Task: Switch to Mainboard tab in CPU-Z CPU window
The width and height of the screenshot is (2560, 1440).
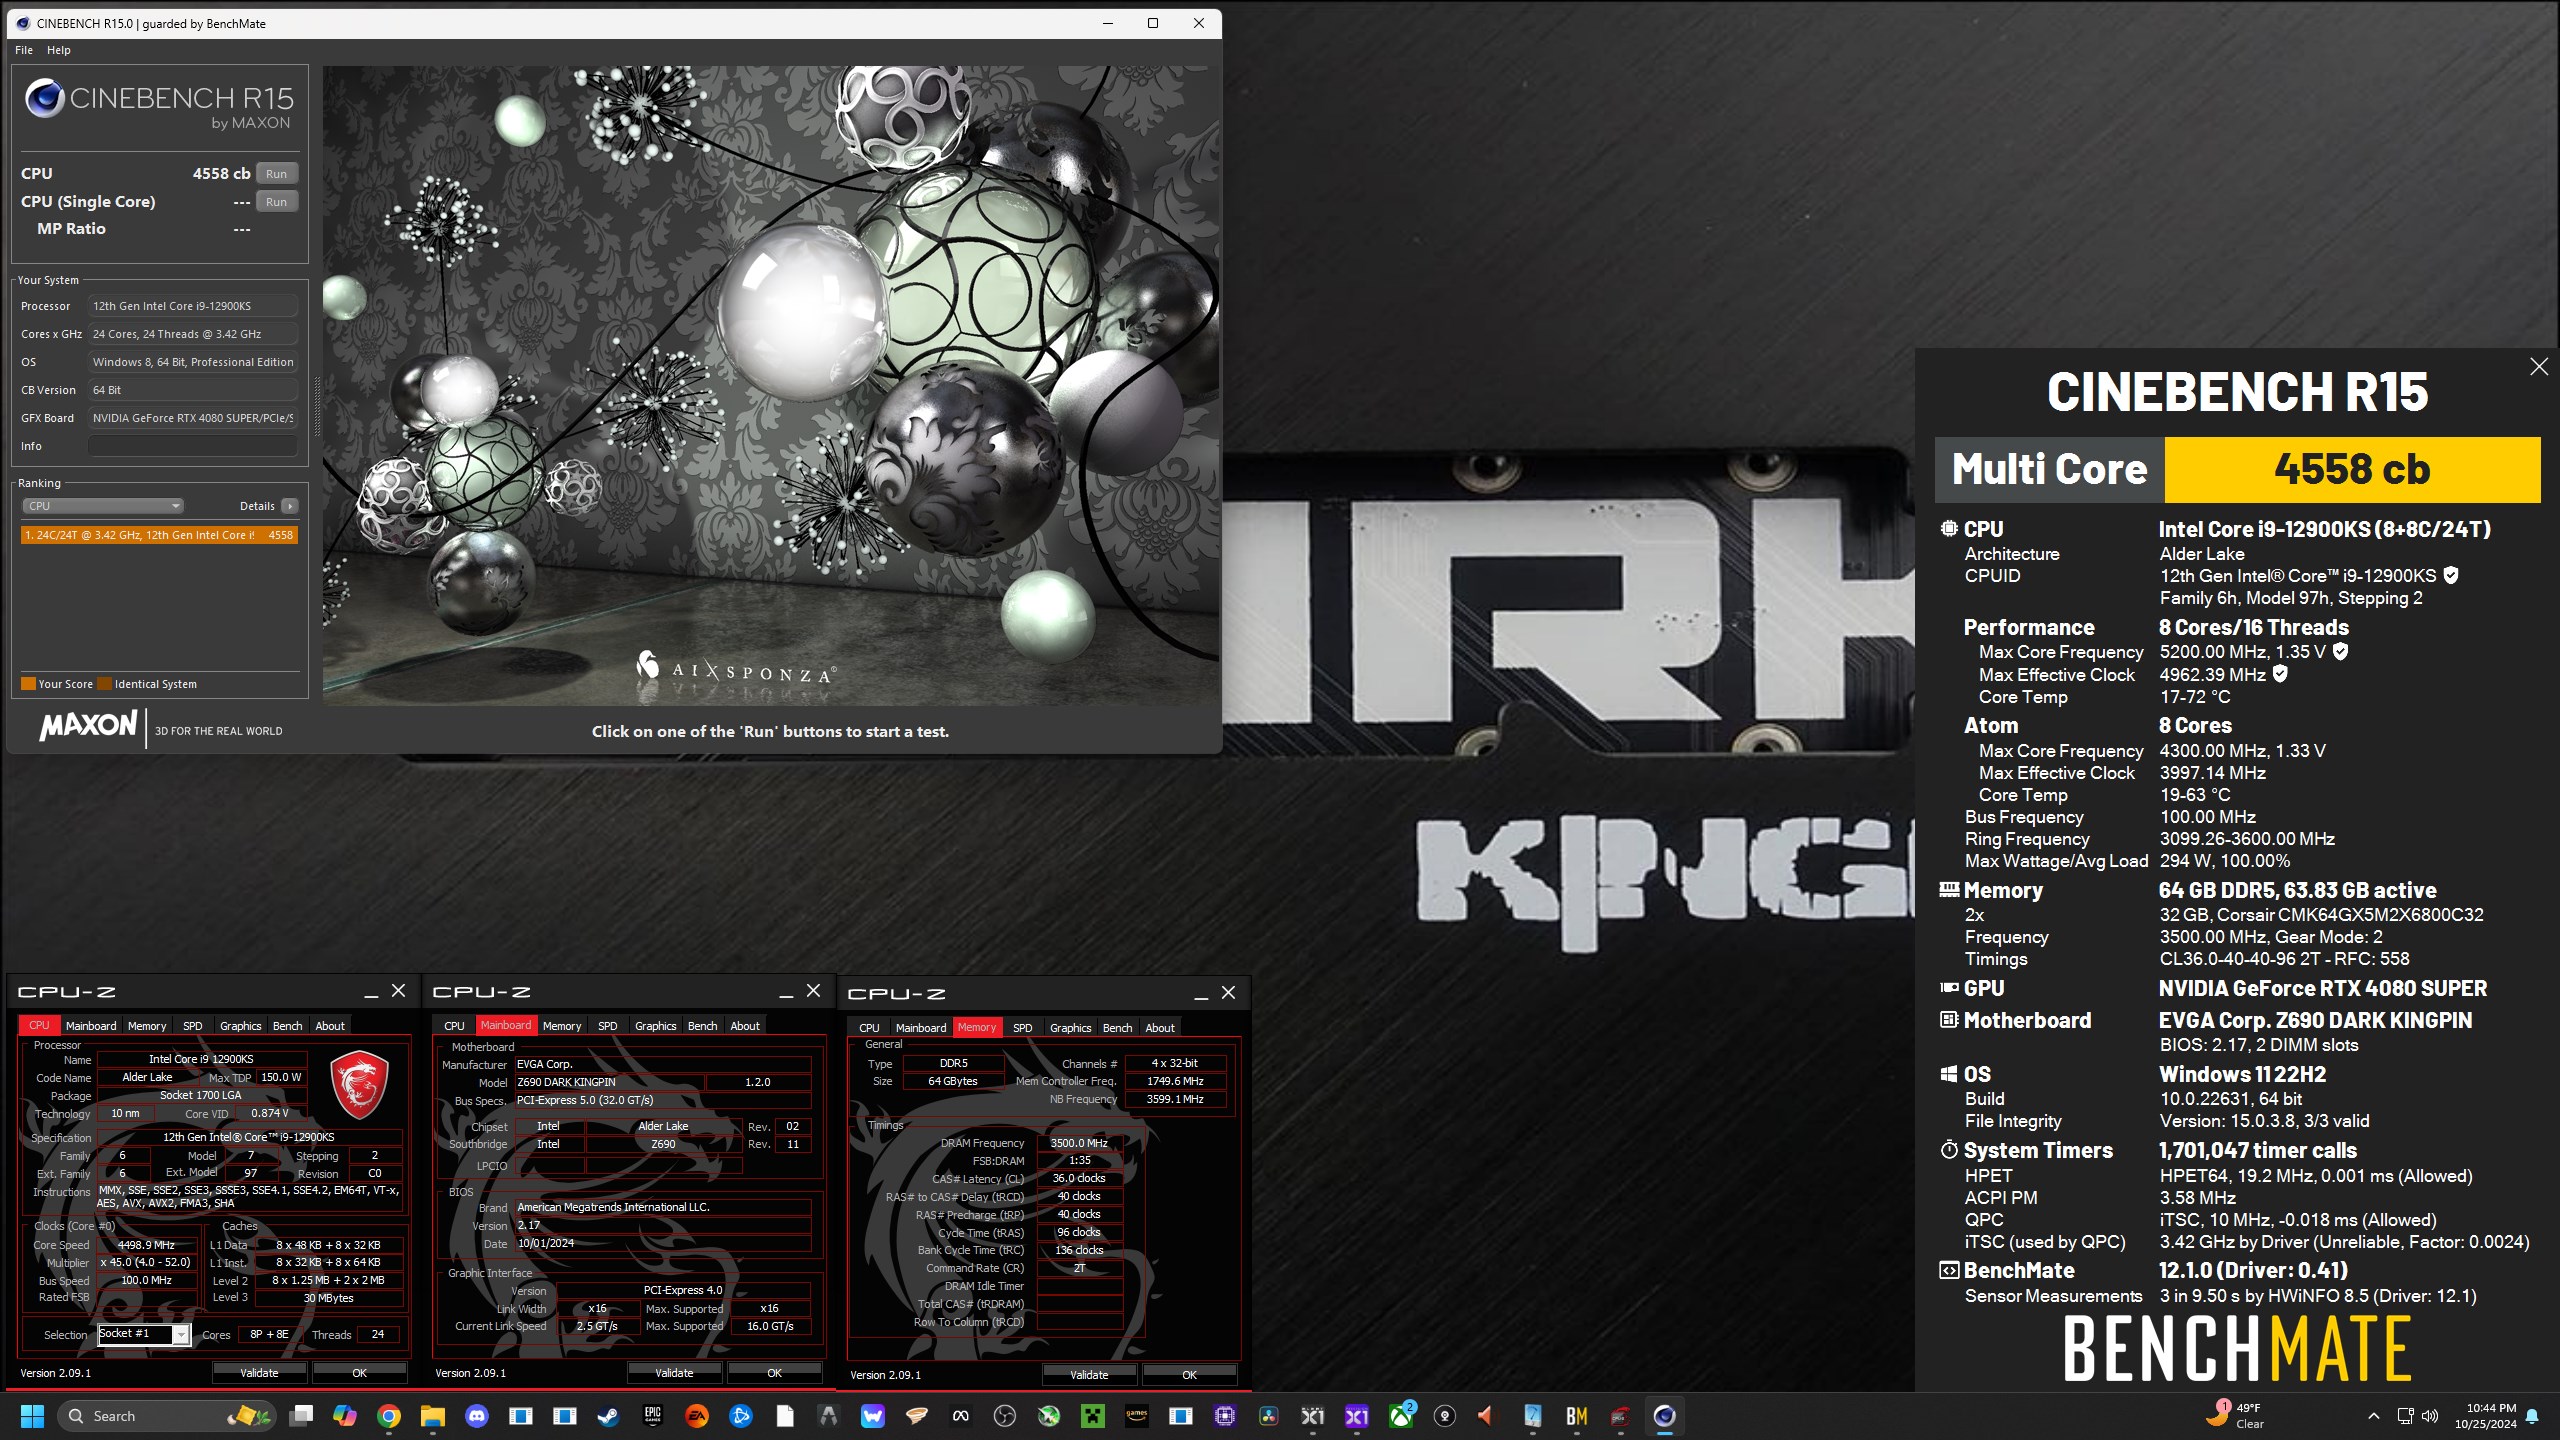Action: [x=91, y=1026]
